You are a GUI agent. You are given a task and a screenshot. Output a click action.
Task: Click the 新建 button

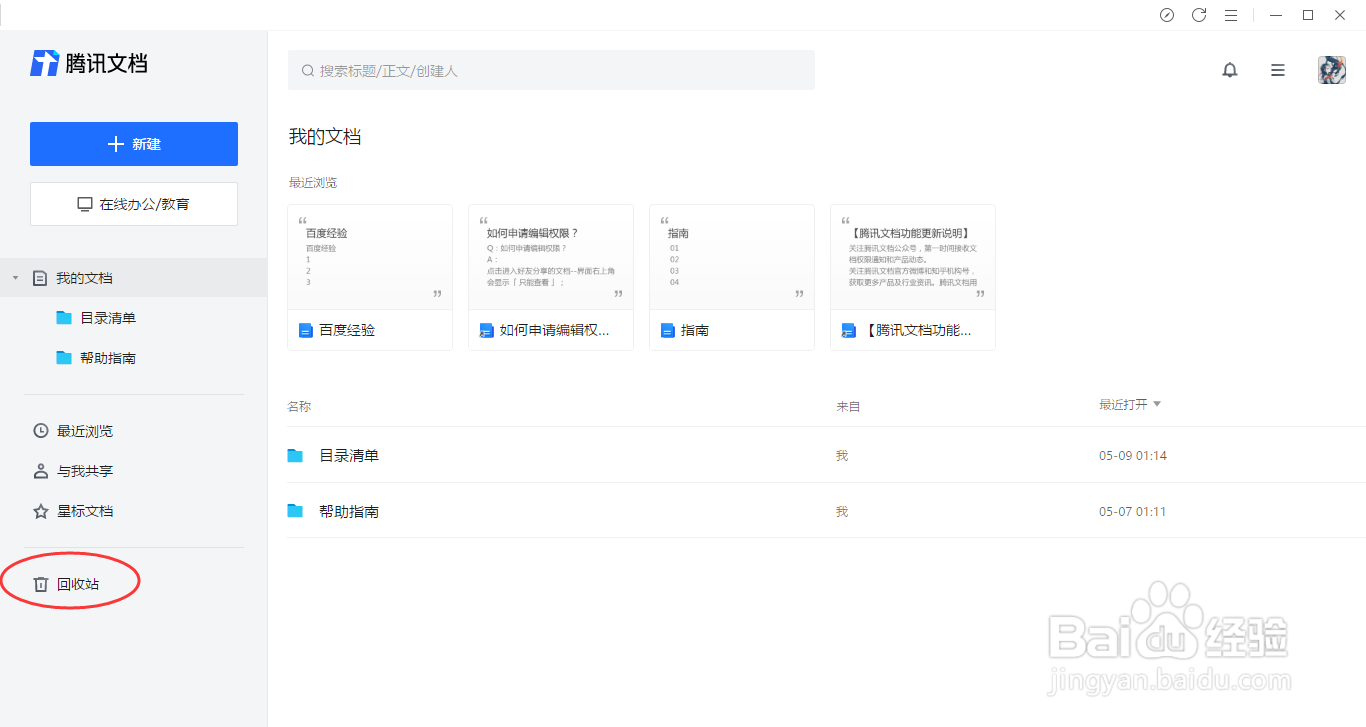pyautogui.click(x=133, y=143)
